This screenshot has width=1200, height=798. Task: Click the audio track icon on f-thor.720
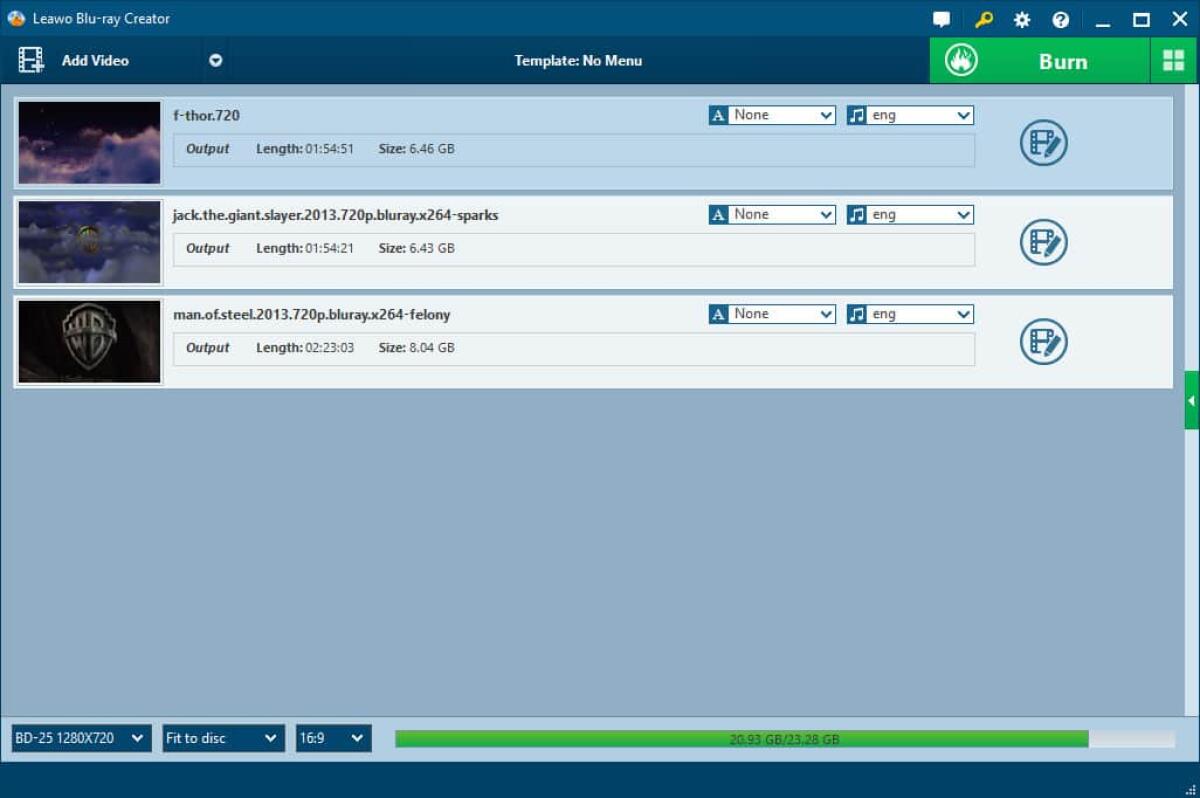point(859,114)
